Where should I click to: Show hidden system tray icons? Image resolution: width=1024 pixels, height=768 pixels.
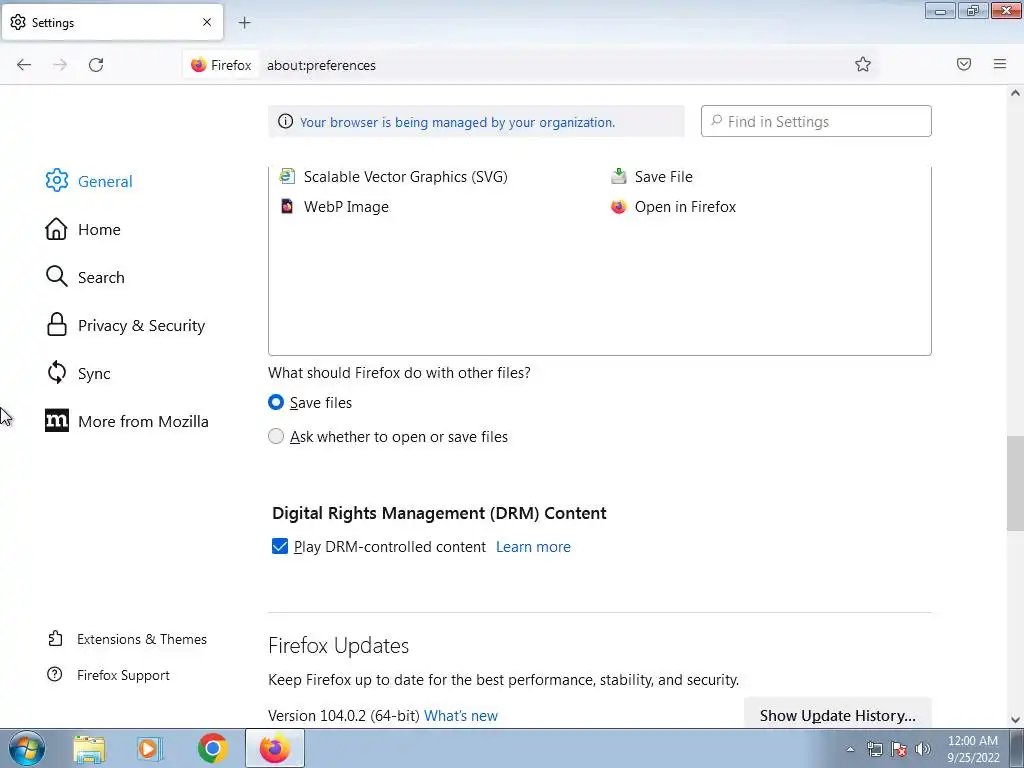point(850,749)
